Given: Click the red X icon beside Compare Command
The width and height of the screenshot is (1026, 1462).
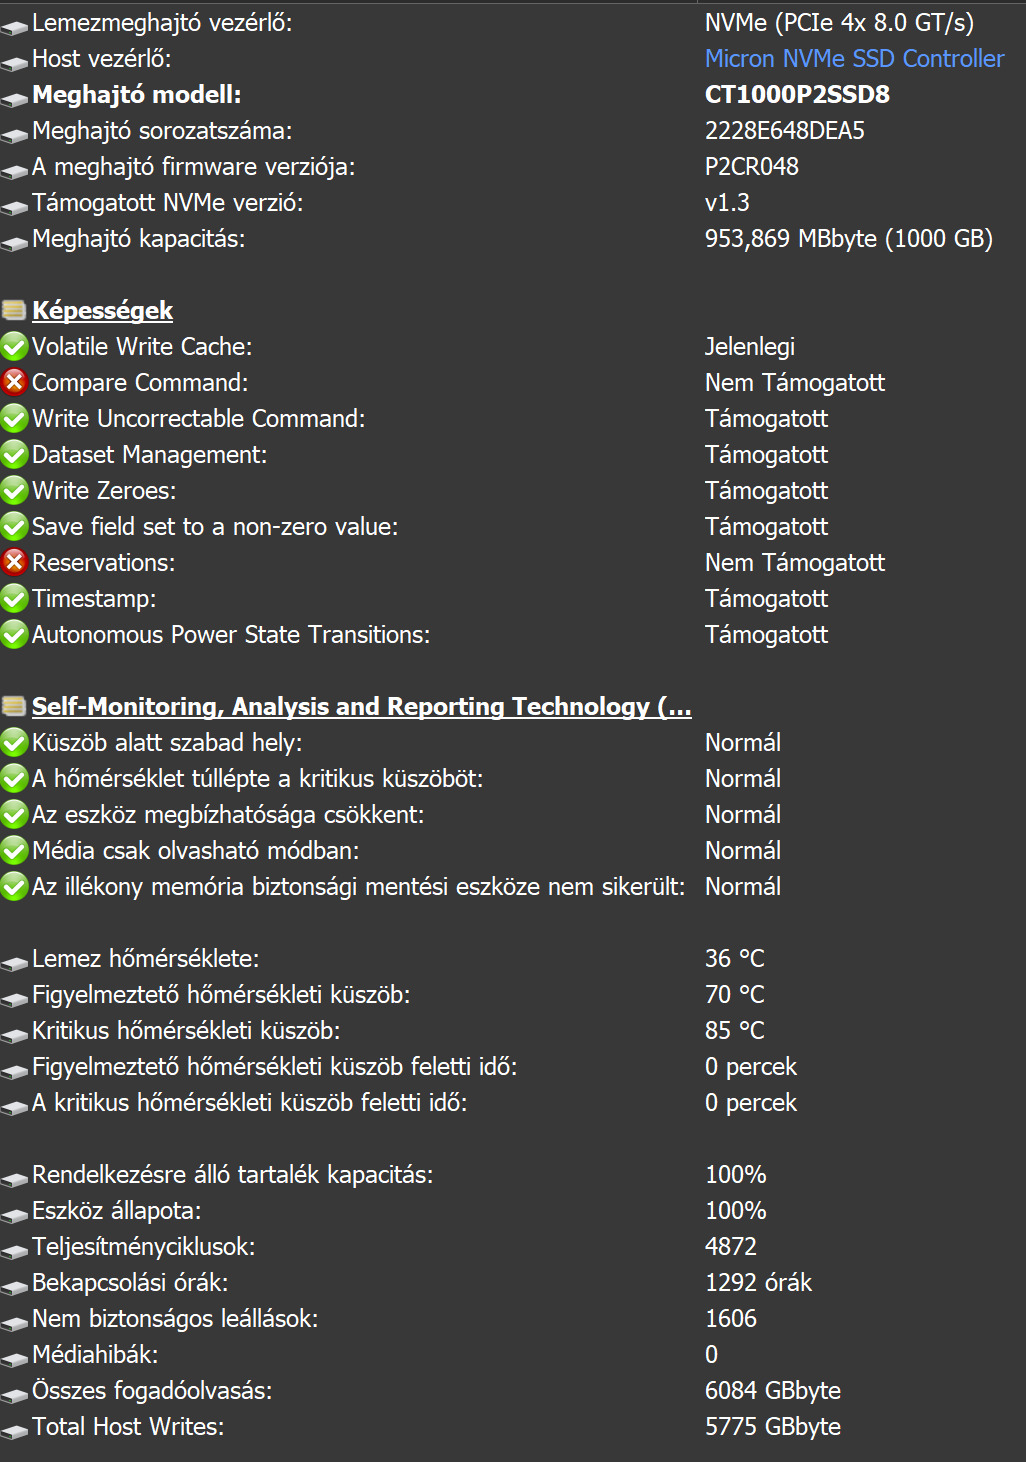Looking at the screenshot, I should point(14,382).
